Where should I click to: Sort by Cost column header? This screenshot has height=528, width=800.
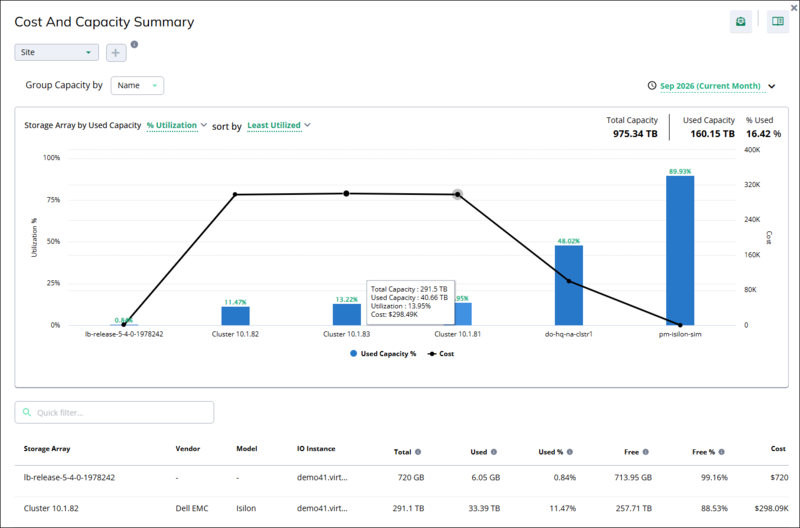click(778, 449)
